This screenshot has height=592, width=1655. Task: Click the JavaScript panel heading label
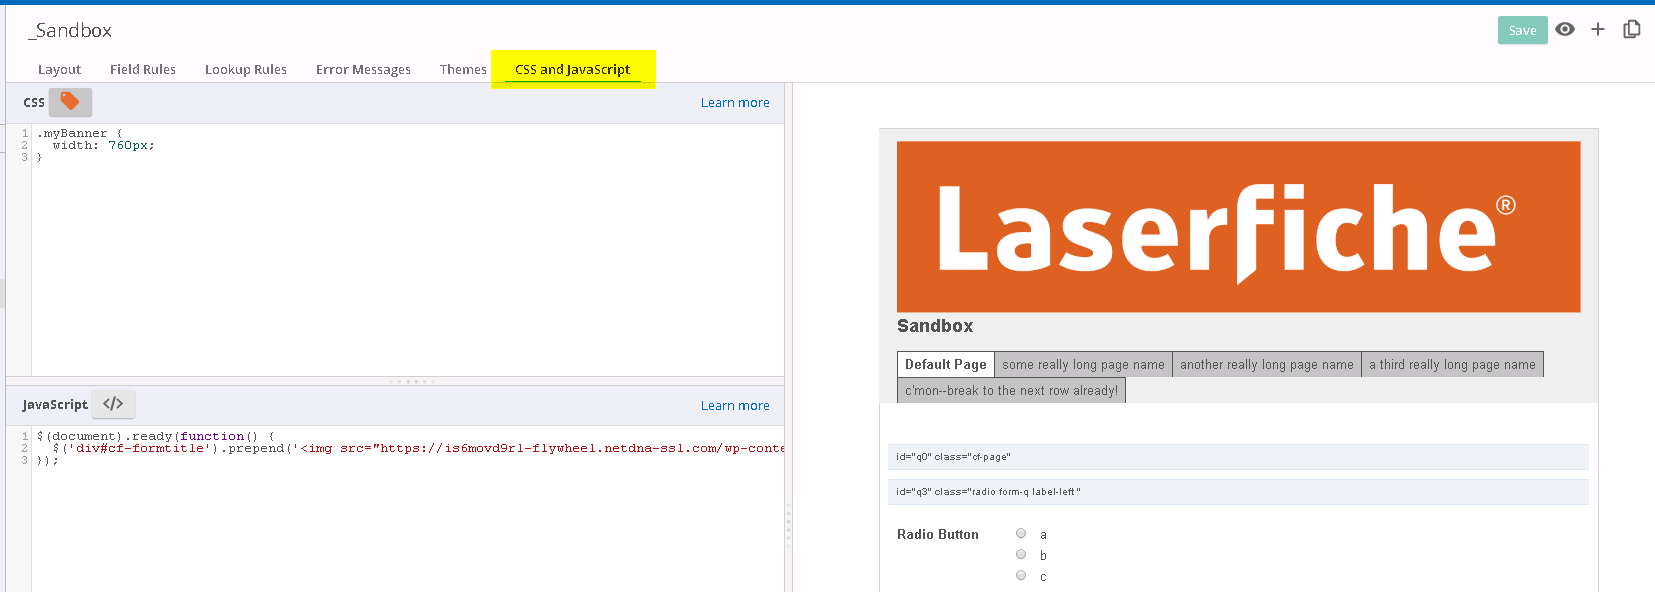[x=55, y=405]
